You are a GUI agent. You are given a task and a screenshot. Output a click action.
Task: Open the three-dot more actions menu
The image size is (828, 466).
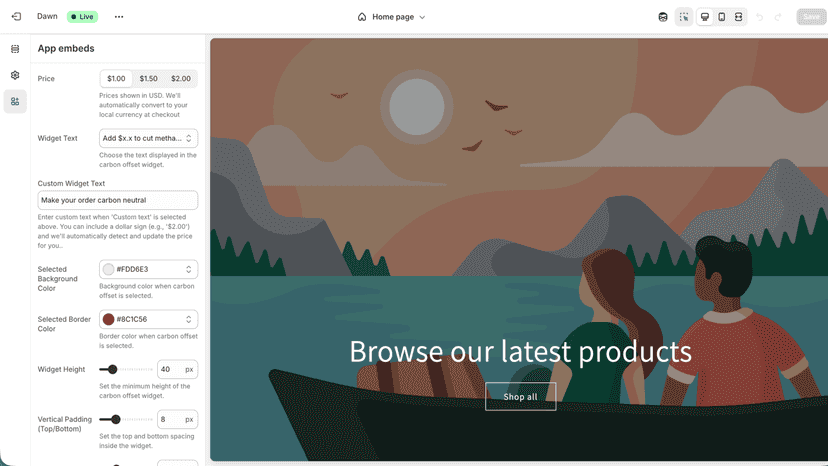(119, 17)
